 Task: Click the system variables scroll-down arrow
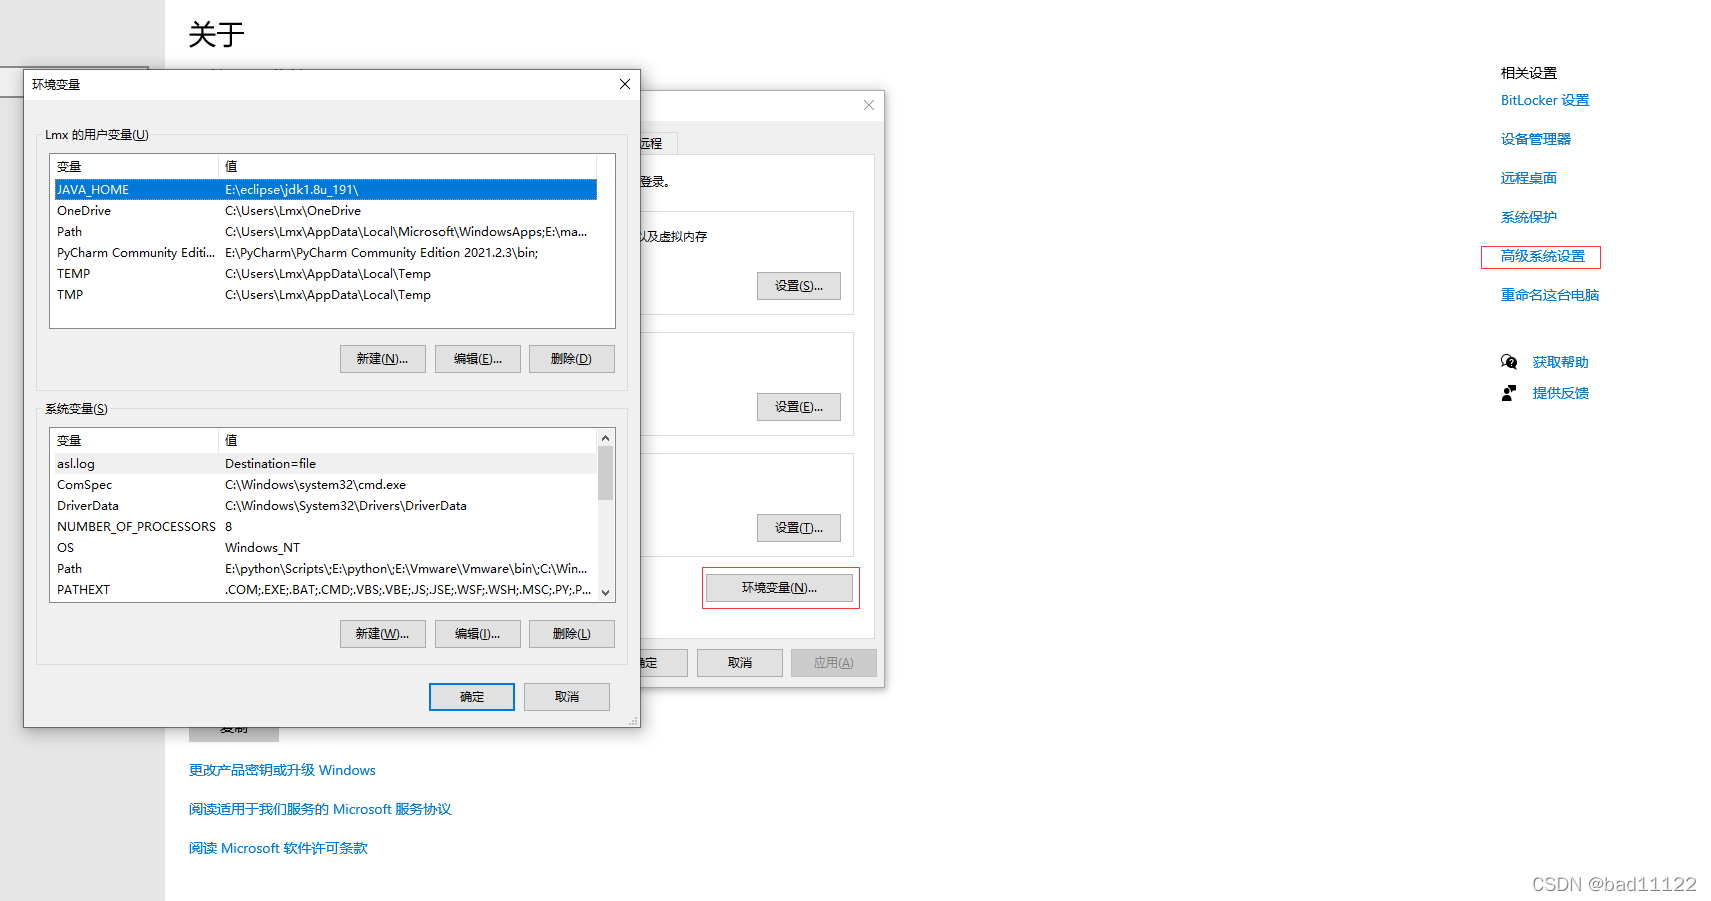click(605, 592)
